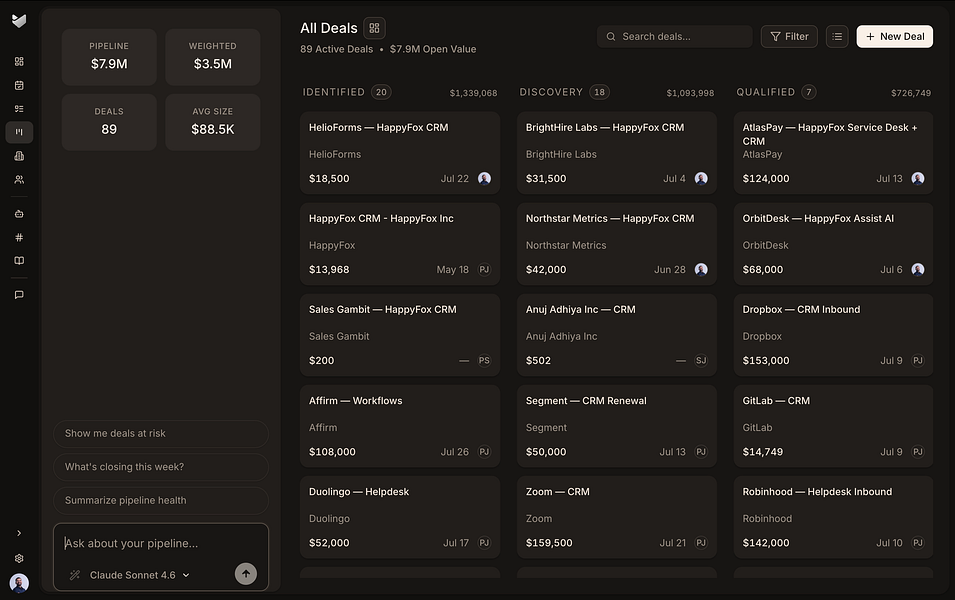Open the Segment — CRM Renewal deal

click(617, 426)
